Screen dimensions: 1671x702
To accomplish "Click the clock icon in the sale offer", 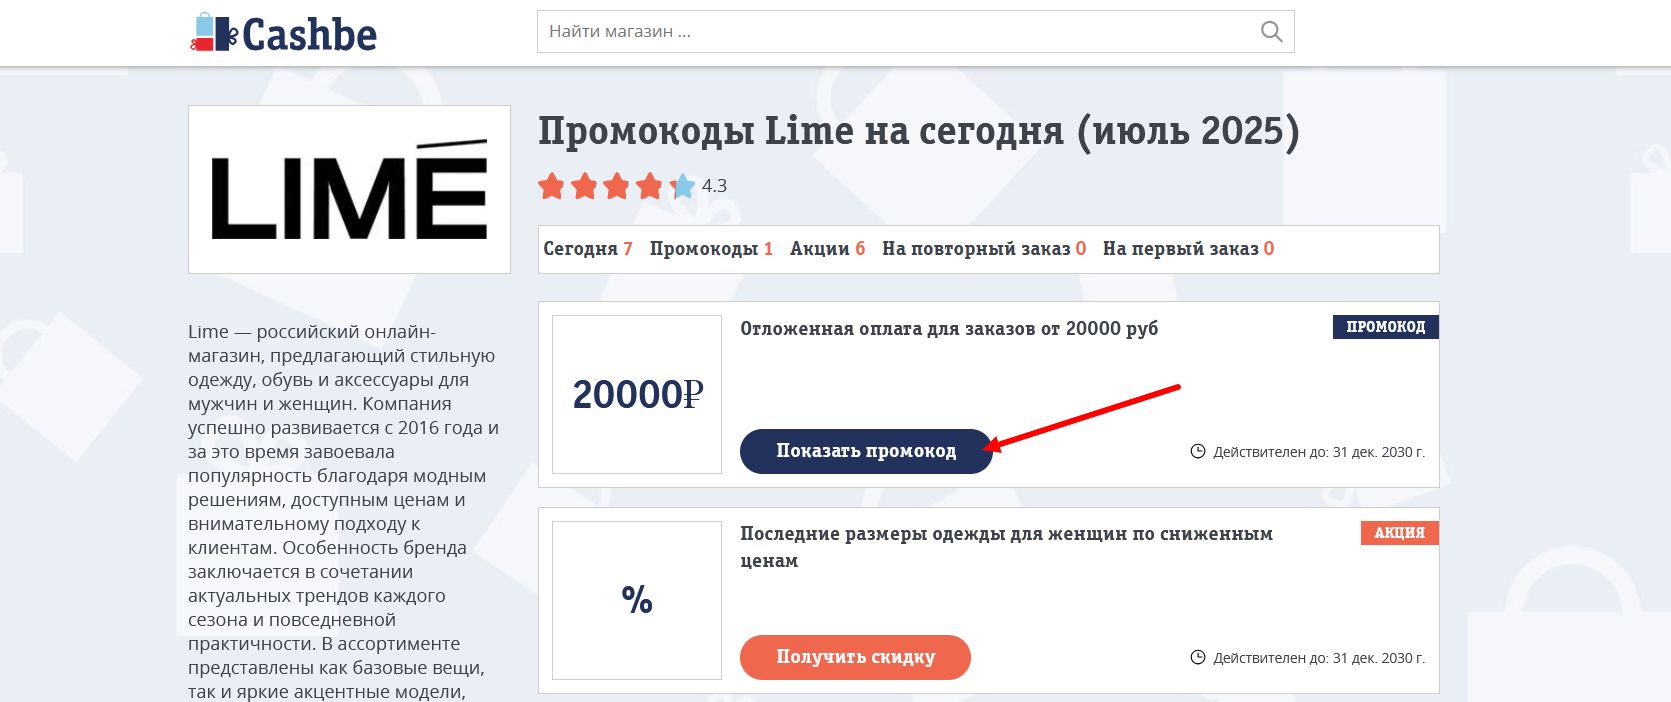I will click(x=1198, y=658).
